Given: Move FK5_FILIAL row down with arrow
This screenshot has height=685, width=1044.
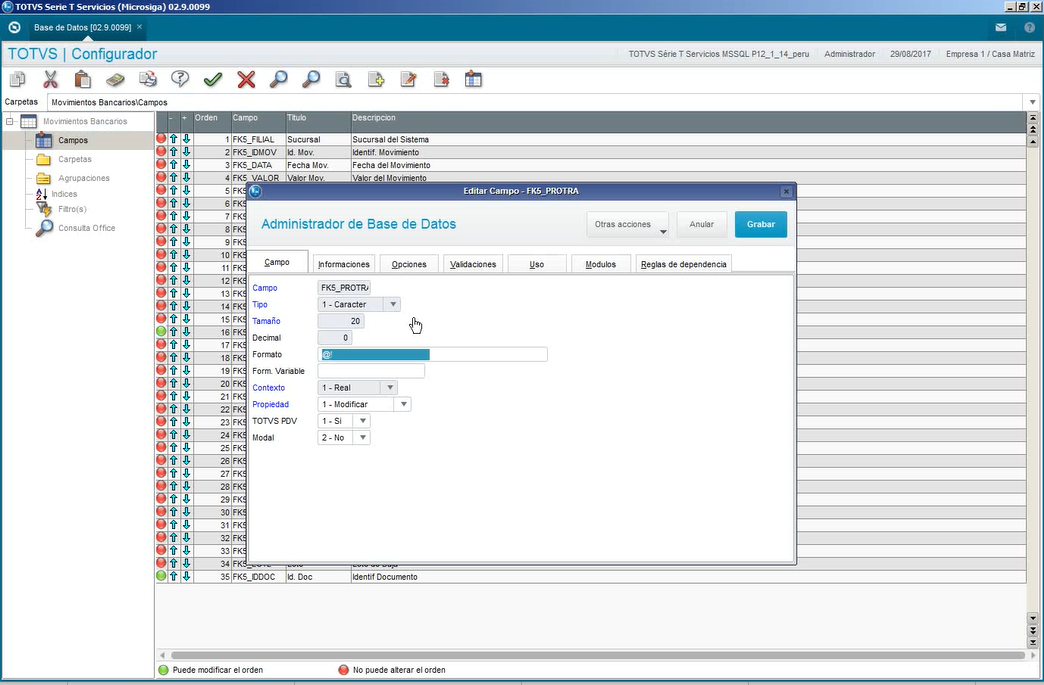Looking at the screenshot, I should click(186, 139).
